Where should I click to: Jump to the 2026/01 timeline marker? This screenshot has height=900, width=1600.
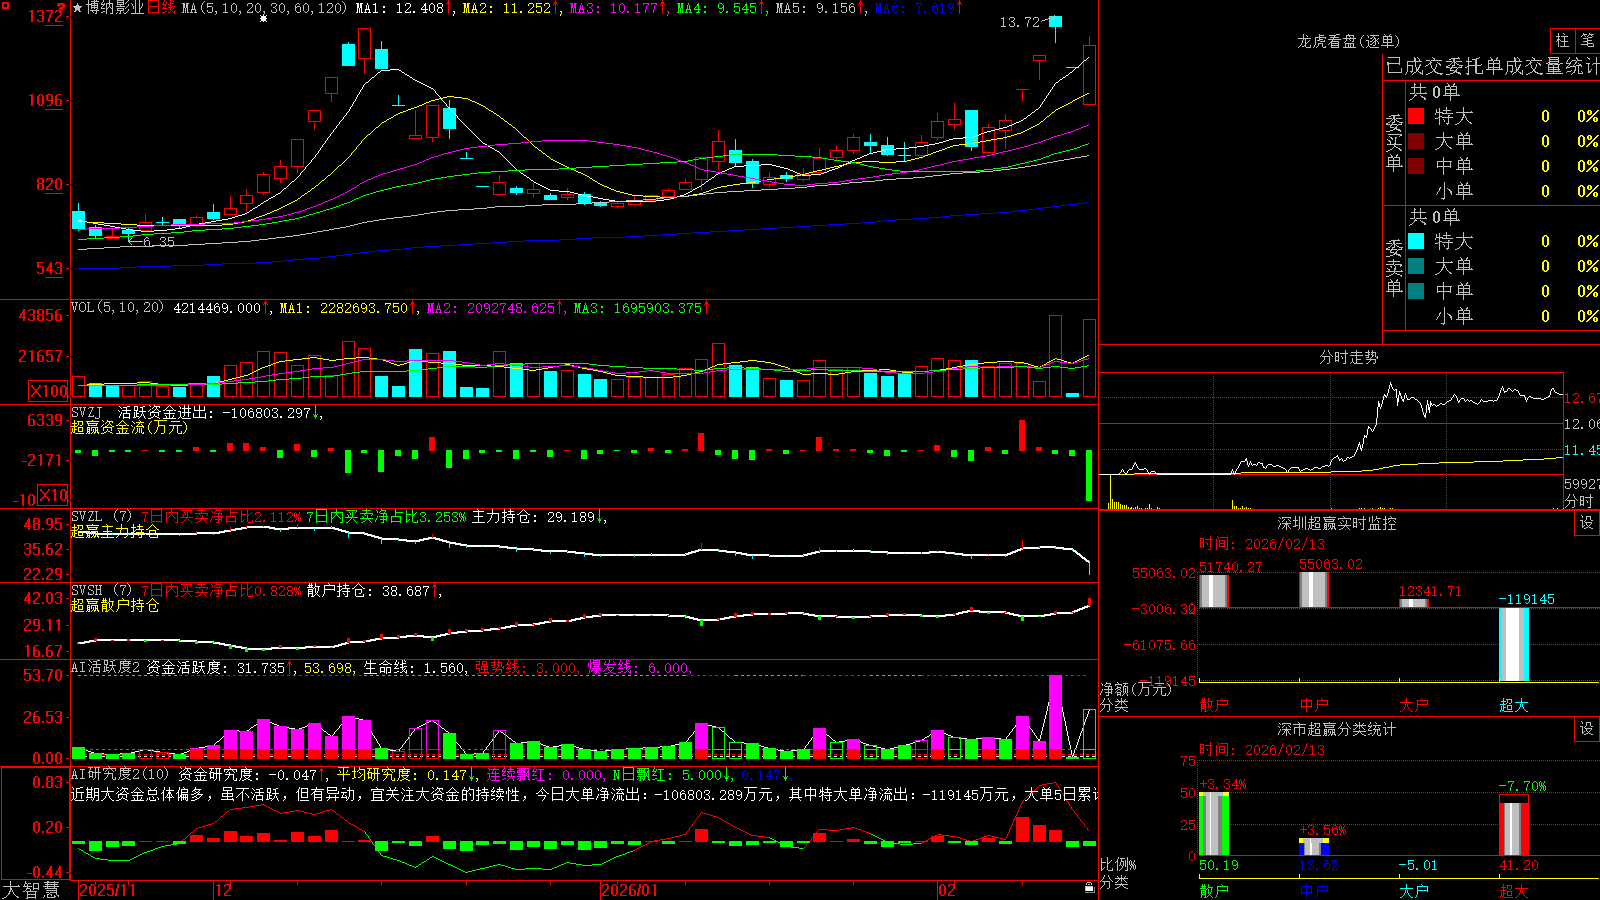click(x=629, y=890)
